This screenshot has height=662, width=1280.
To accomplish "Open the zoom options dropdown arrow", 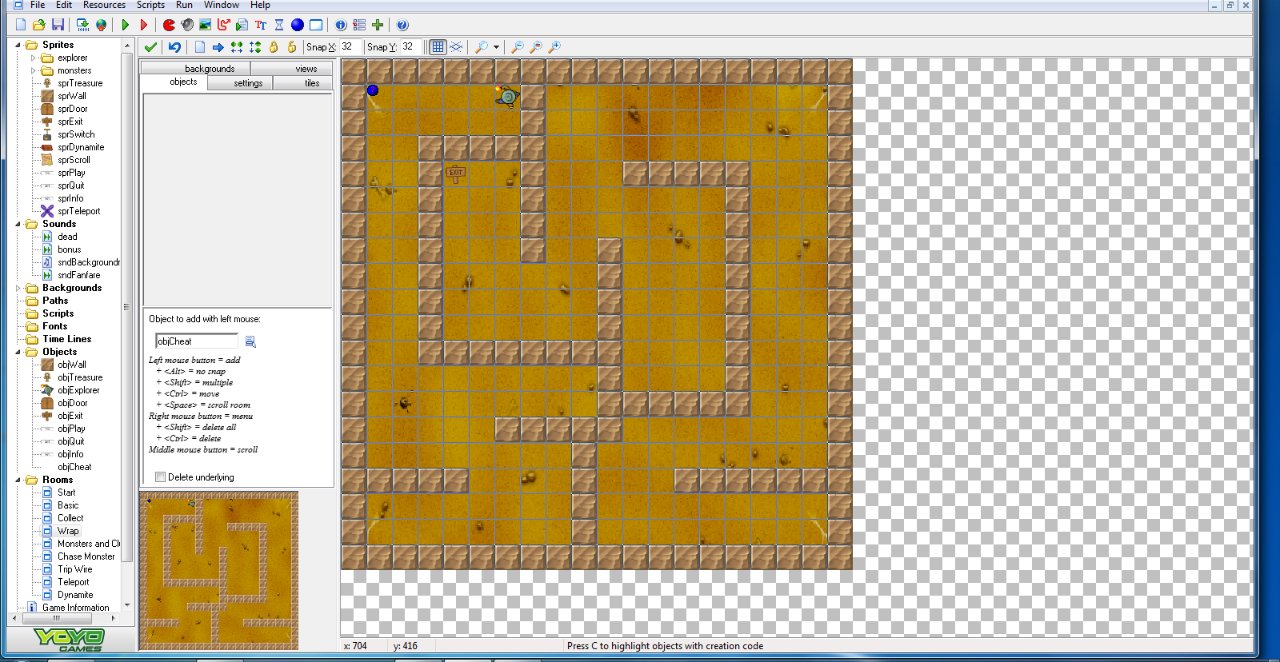I will [496, 47].
